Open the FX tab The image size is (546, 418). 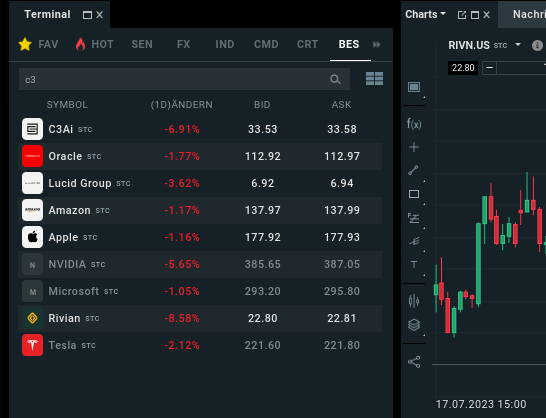[184, 44]
